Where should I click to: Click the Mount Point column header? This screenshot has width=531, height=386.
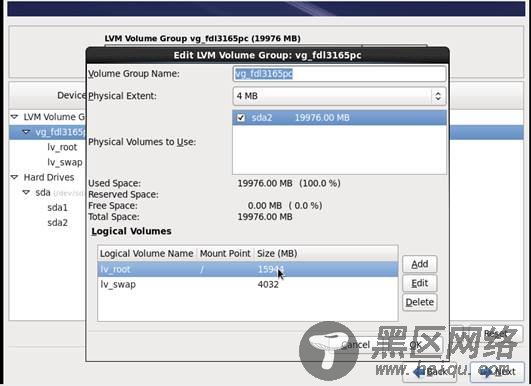[x=225, y=253]
